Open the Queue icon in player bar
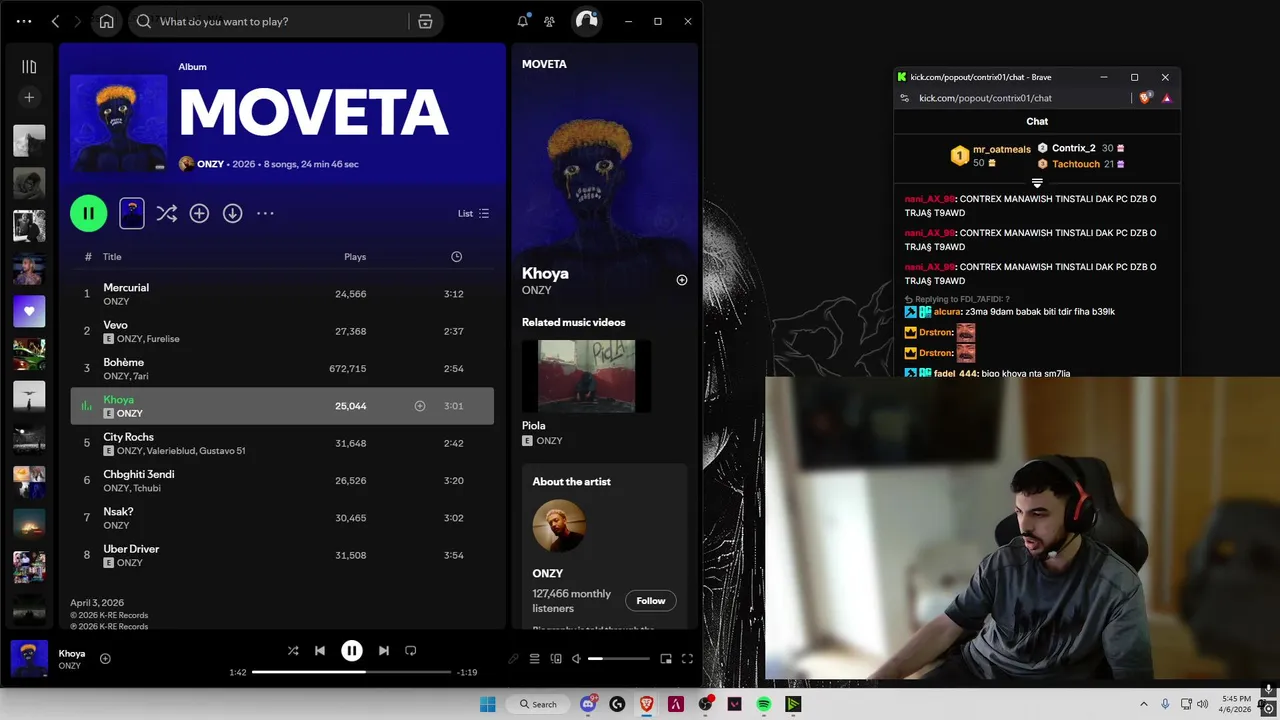Image resolution: width=1280 pixels, height=720 pixels. point(534,658)
